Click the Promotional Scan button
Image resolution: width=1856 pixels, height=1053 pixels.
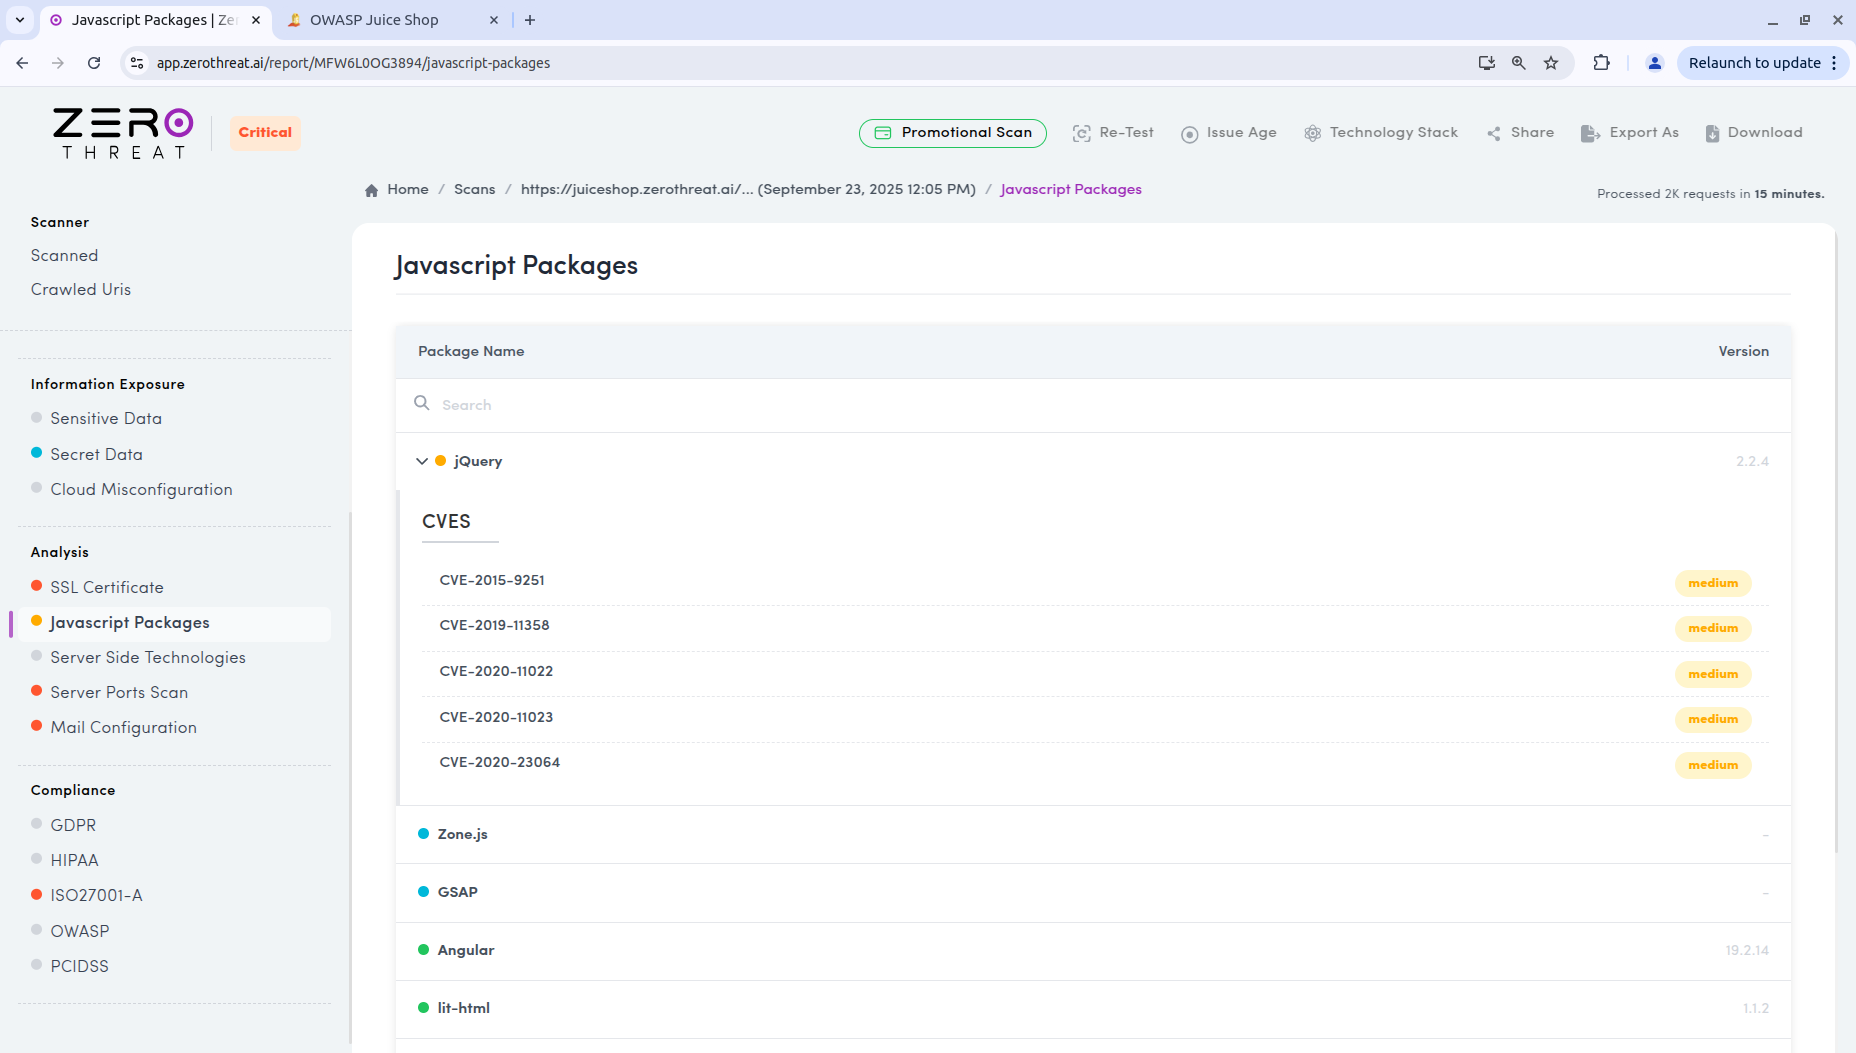tap(952, 133)
